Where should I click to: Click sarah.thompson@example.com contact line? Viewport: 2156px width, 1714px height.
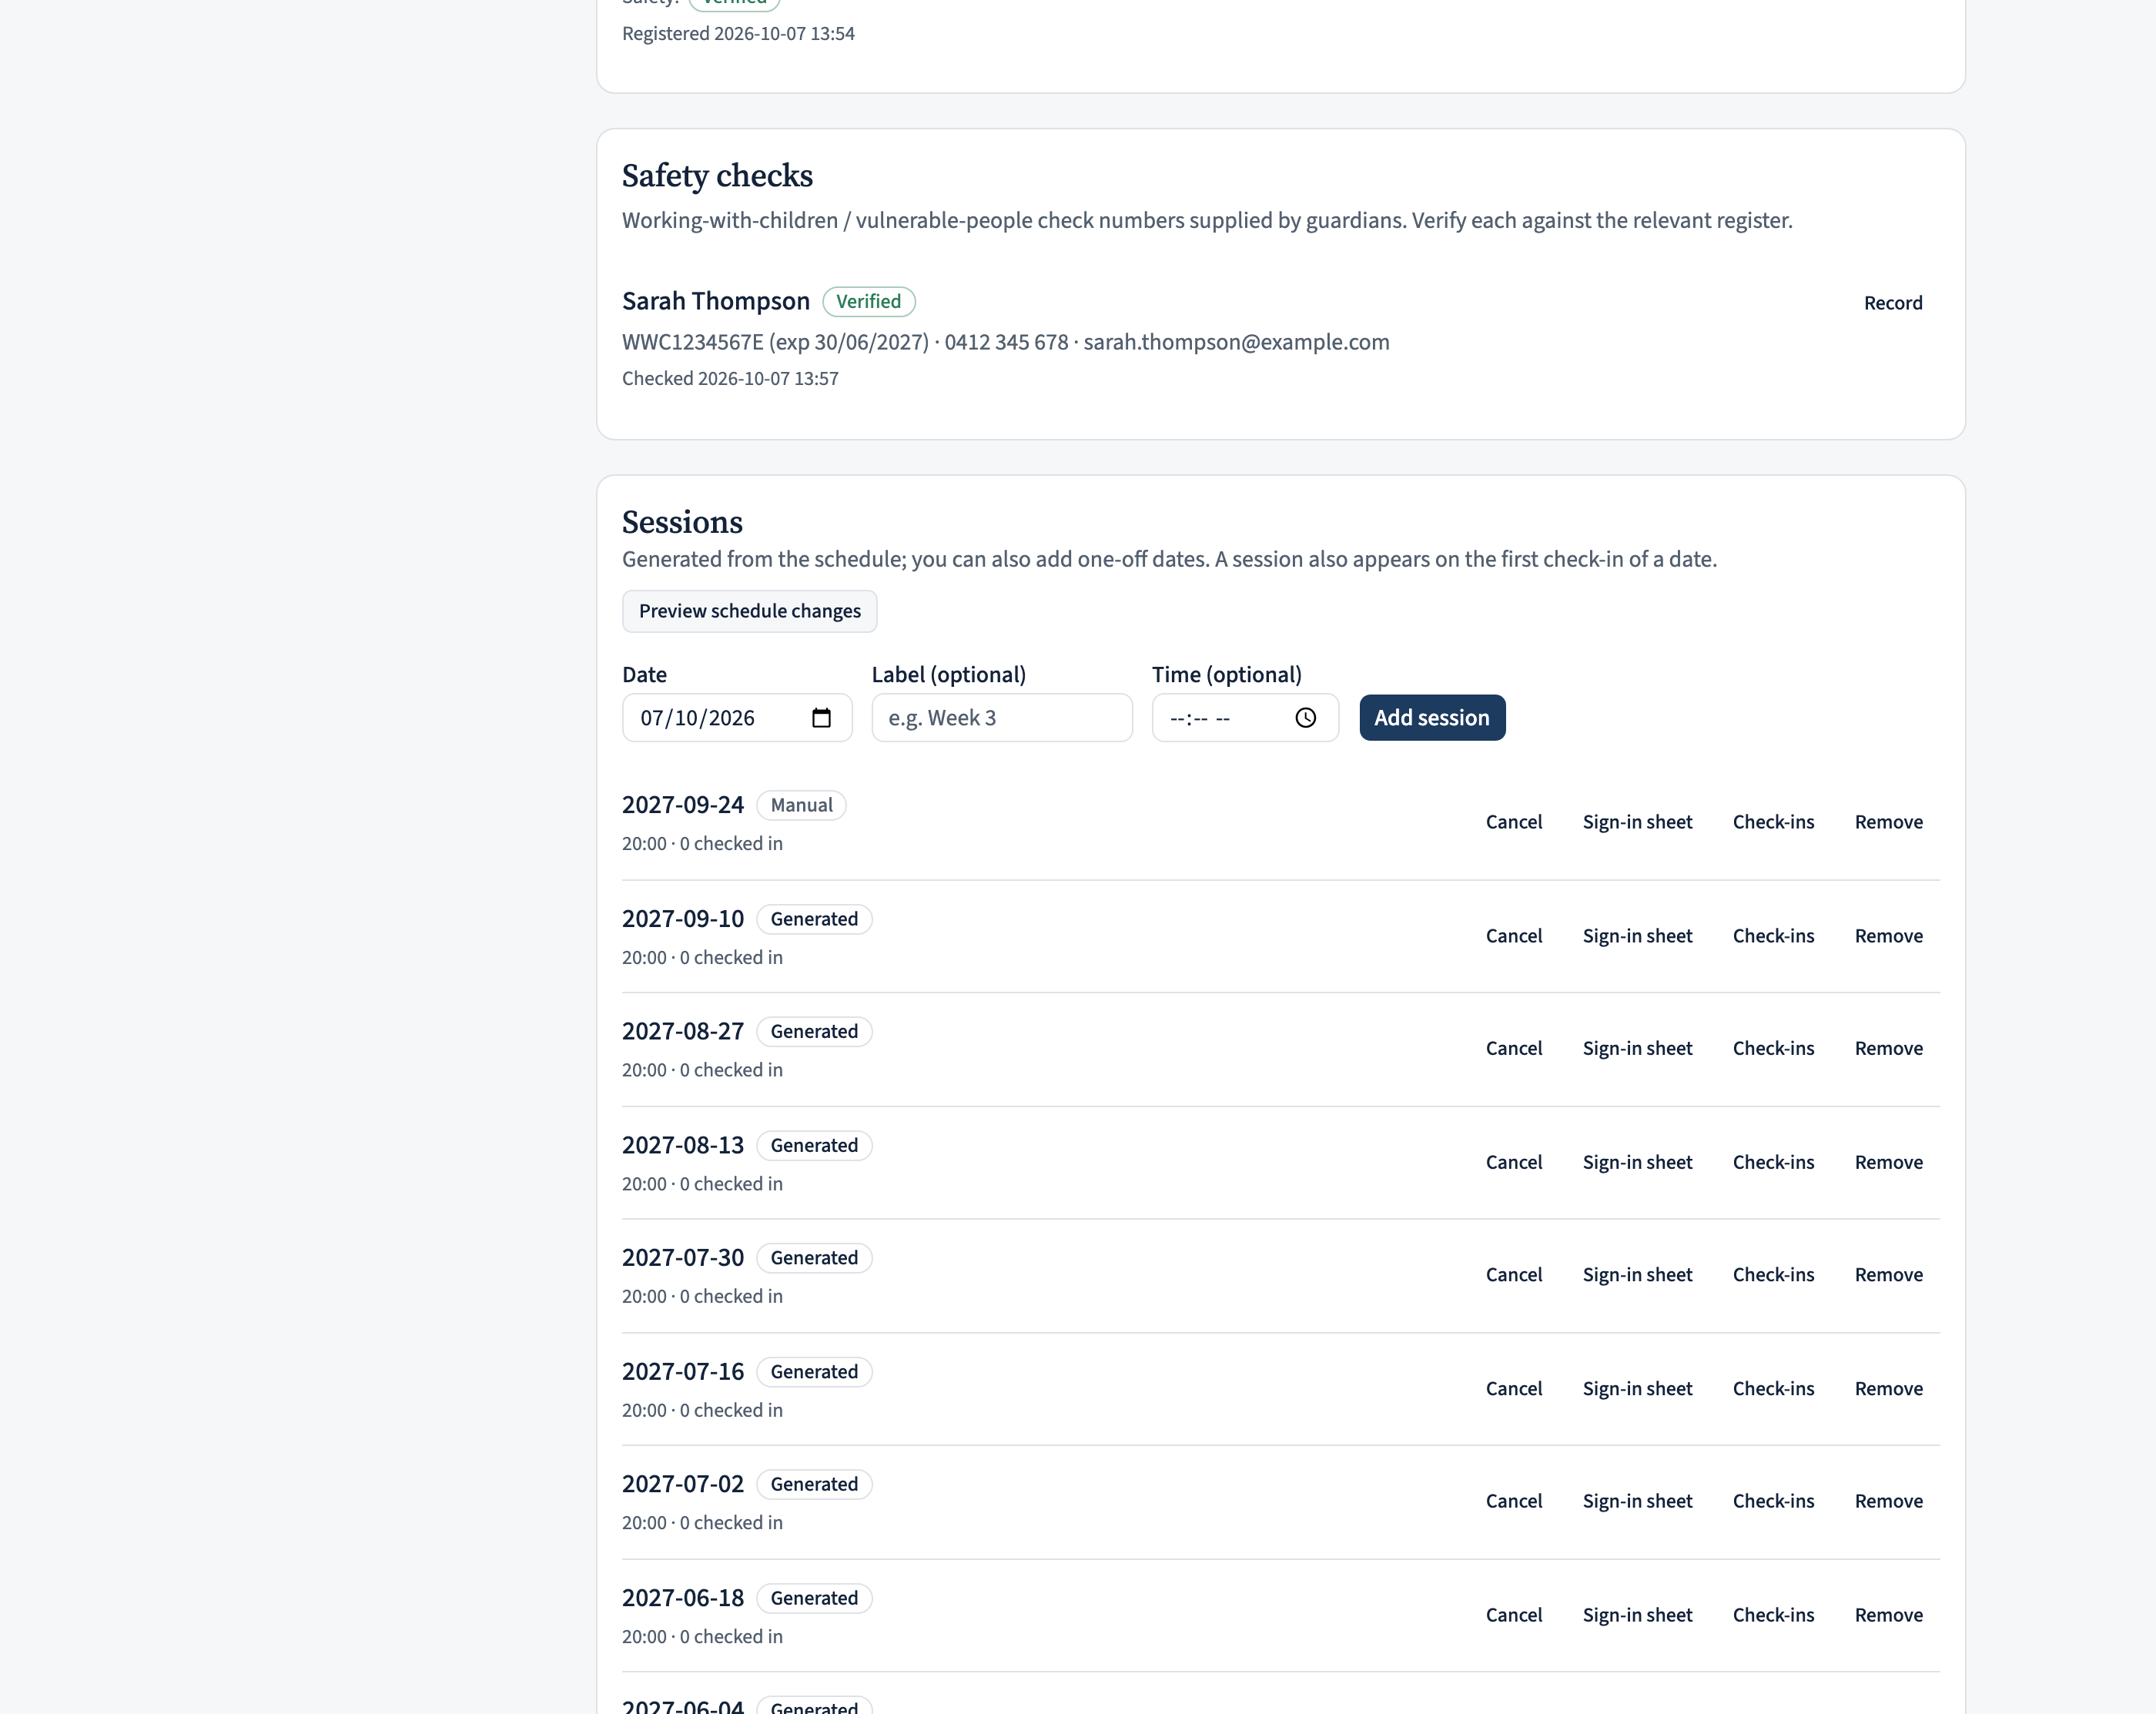[x=1236, y=342]
